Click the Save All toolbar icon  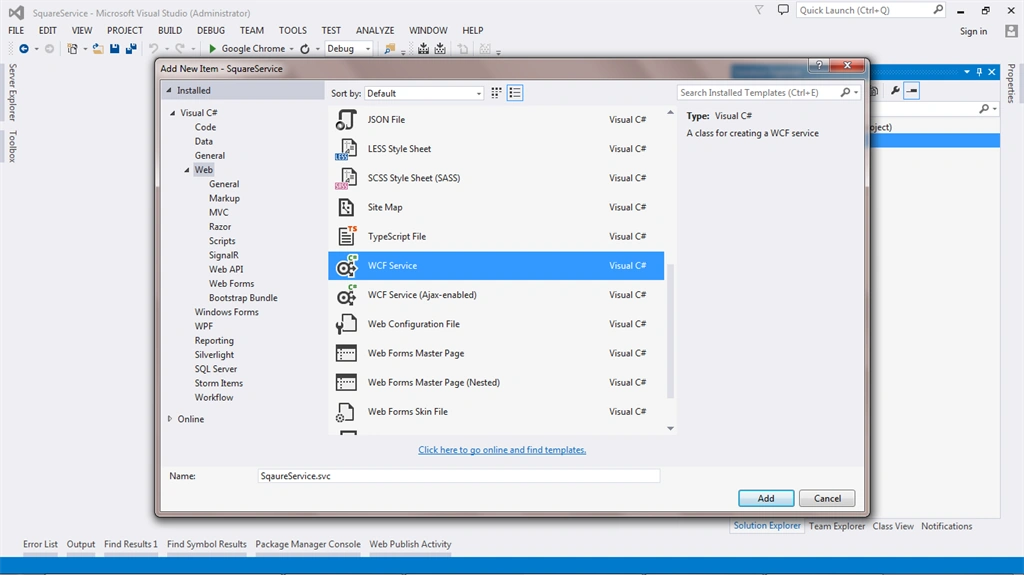(x=131, y=48)
